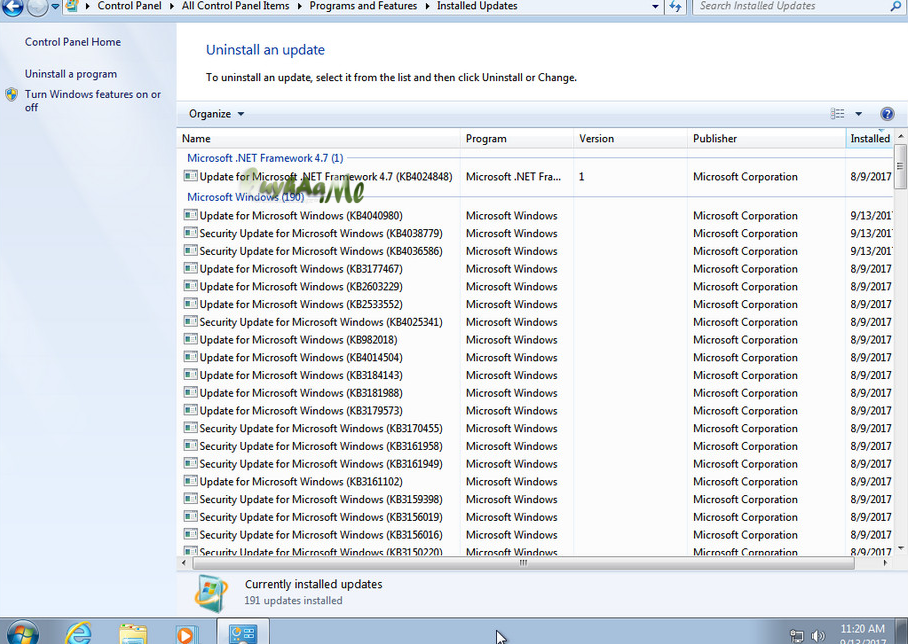Click the search magnifier icon

[895, 6]
